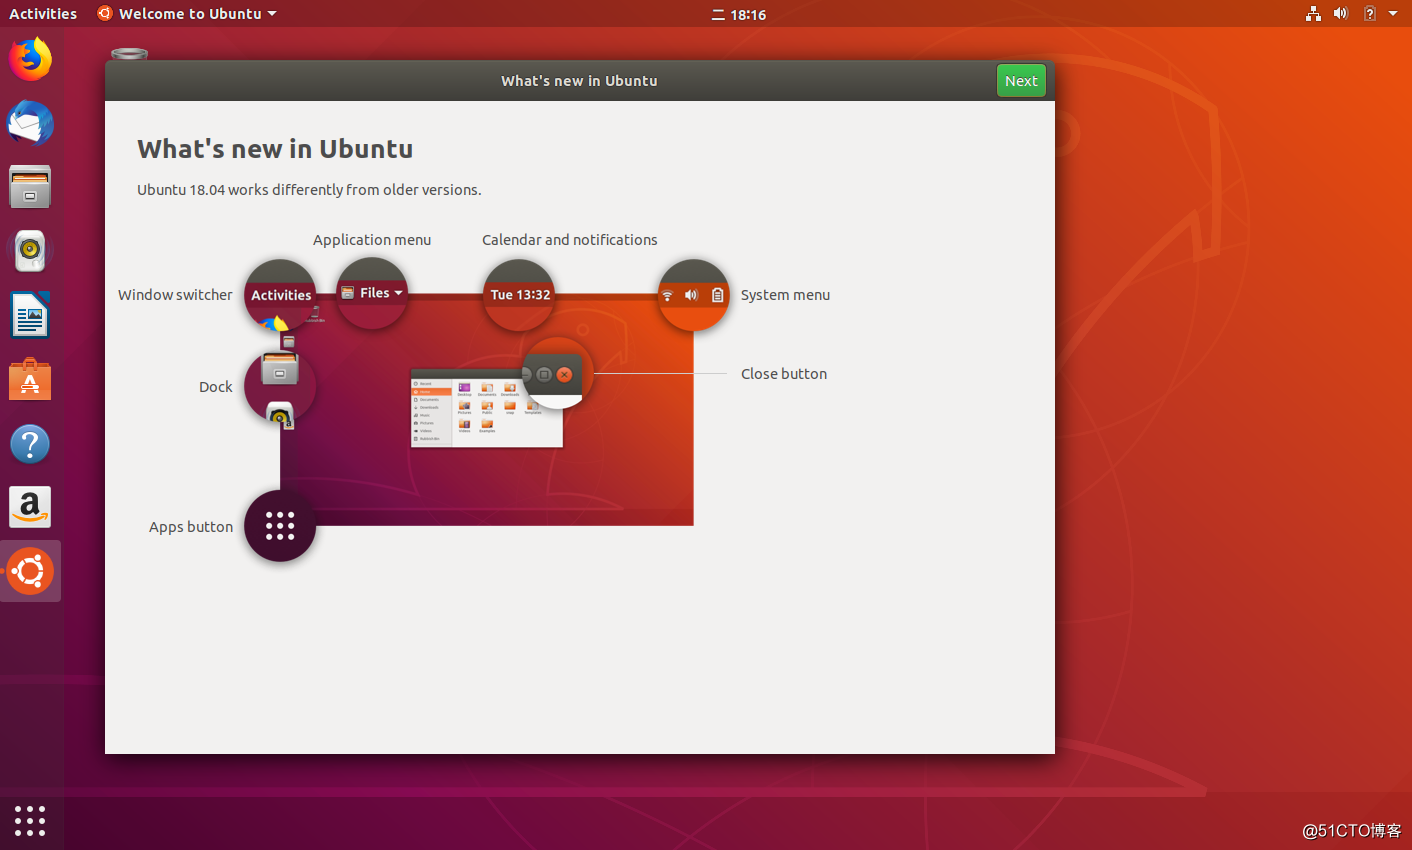Click the battery status icon in top bar
This screenshot has height=850, width=1412.
point(1370,14)
